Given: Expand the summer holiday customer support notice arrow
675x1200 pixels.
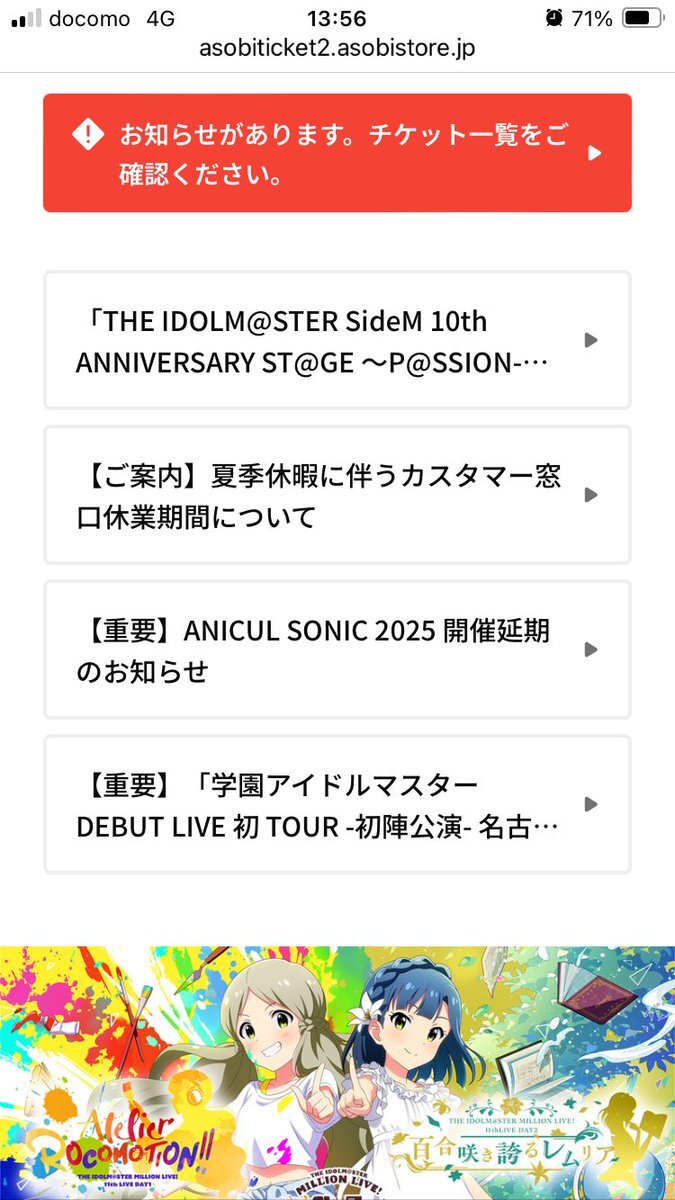Looking at the screenshot, I should (x=591, y=494).
